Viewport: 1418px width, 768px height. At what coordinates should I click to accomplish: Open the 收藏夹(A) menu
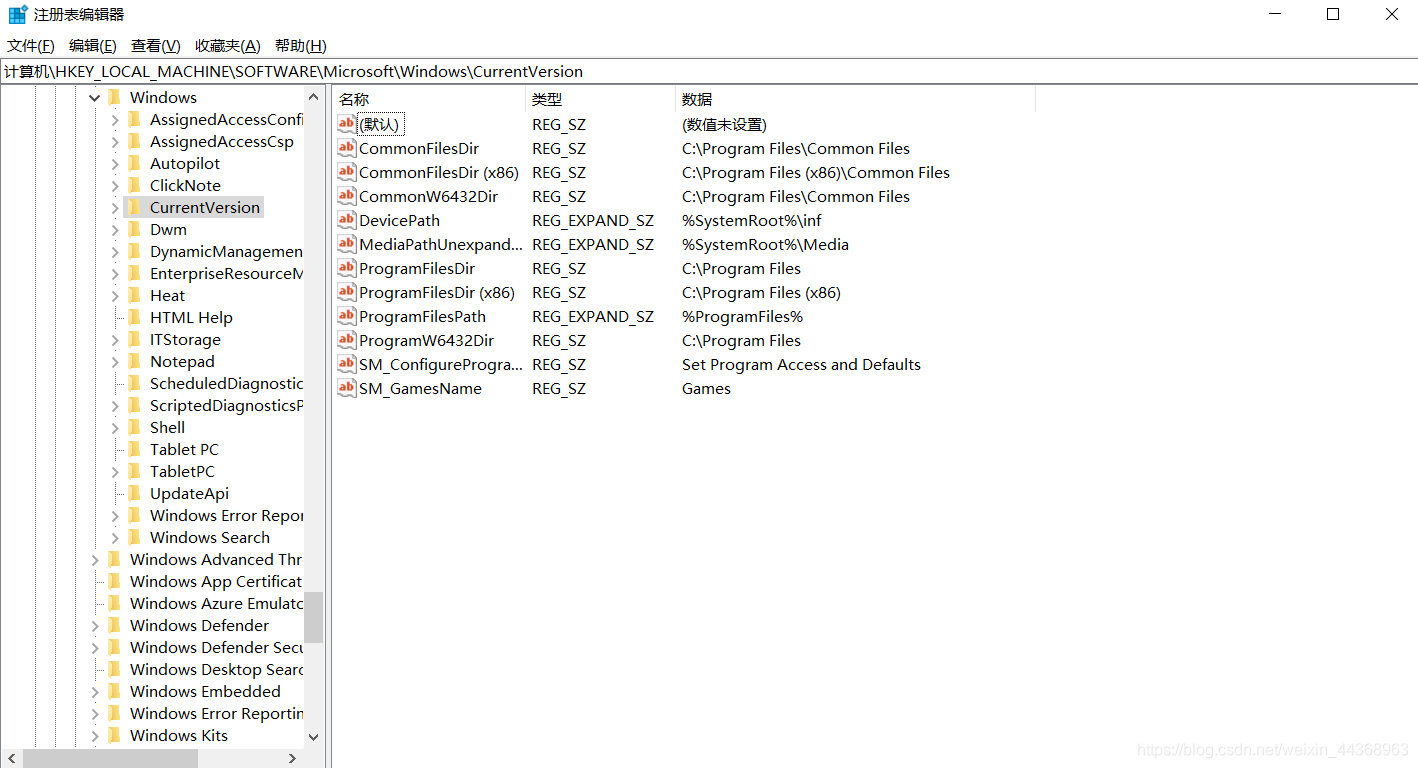point(227,45)
